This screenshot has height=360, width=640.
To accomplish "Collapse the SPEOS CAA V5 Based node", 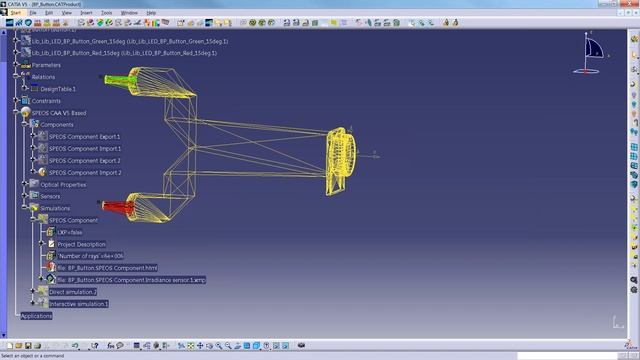I will (x=16, y=112).
